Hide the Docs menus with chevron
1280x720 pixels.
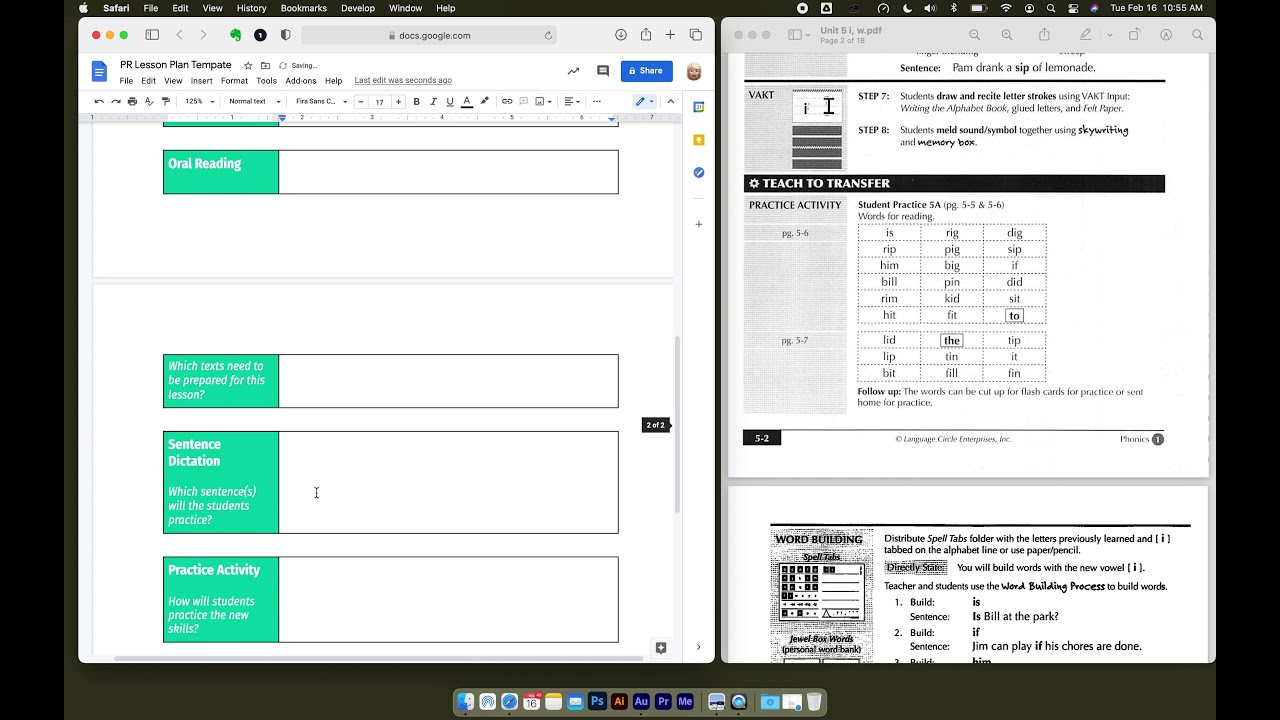coord(670,101)
